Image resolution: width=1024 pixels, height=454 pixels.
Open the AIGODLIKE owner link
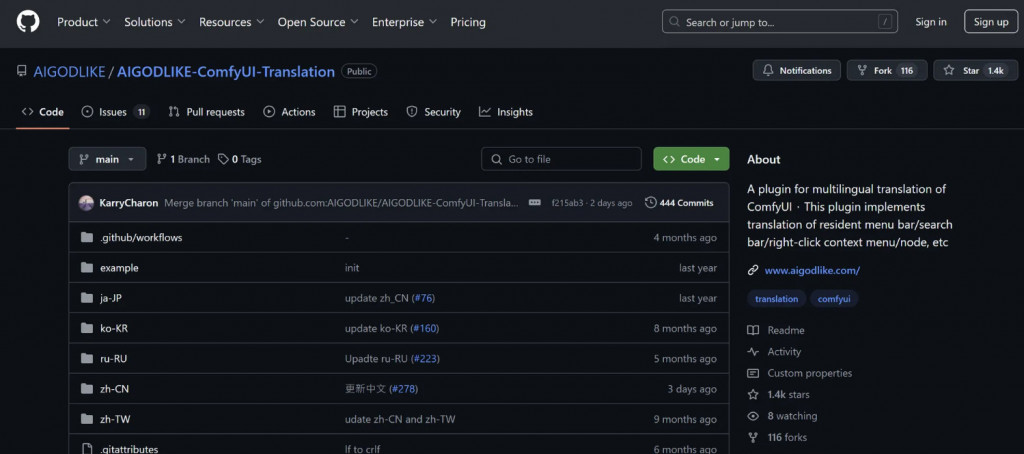pos(69,71)
